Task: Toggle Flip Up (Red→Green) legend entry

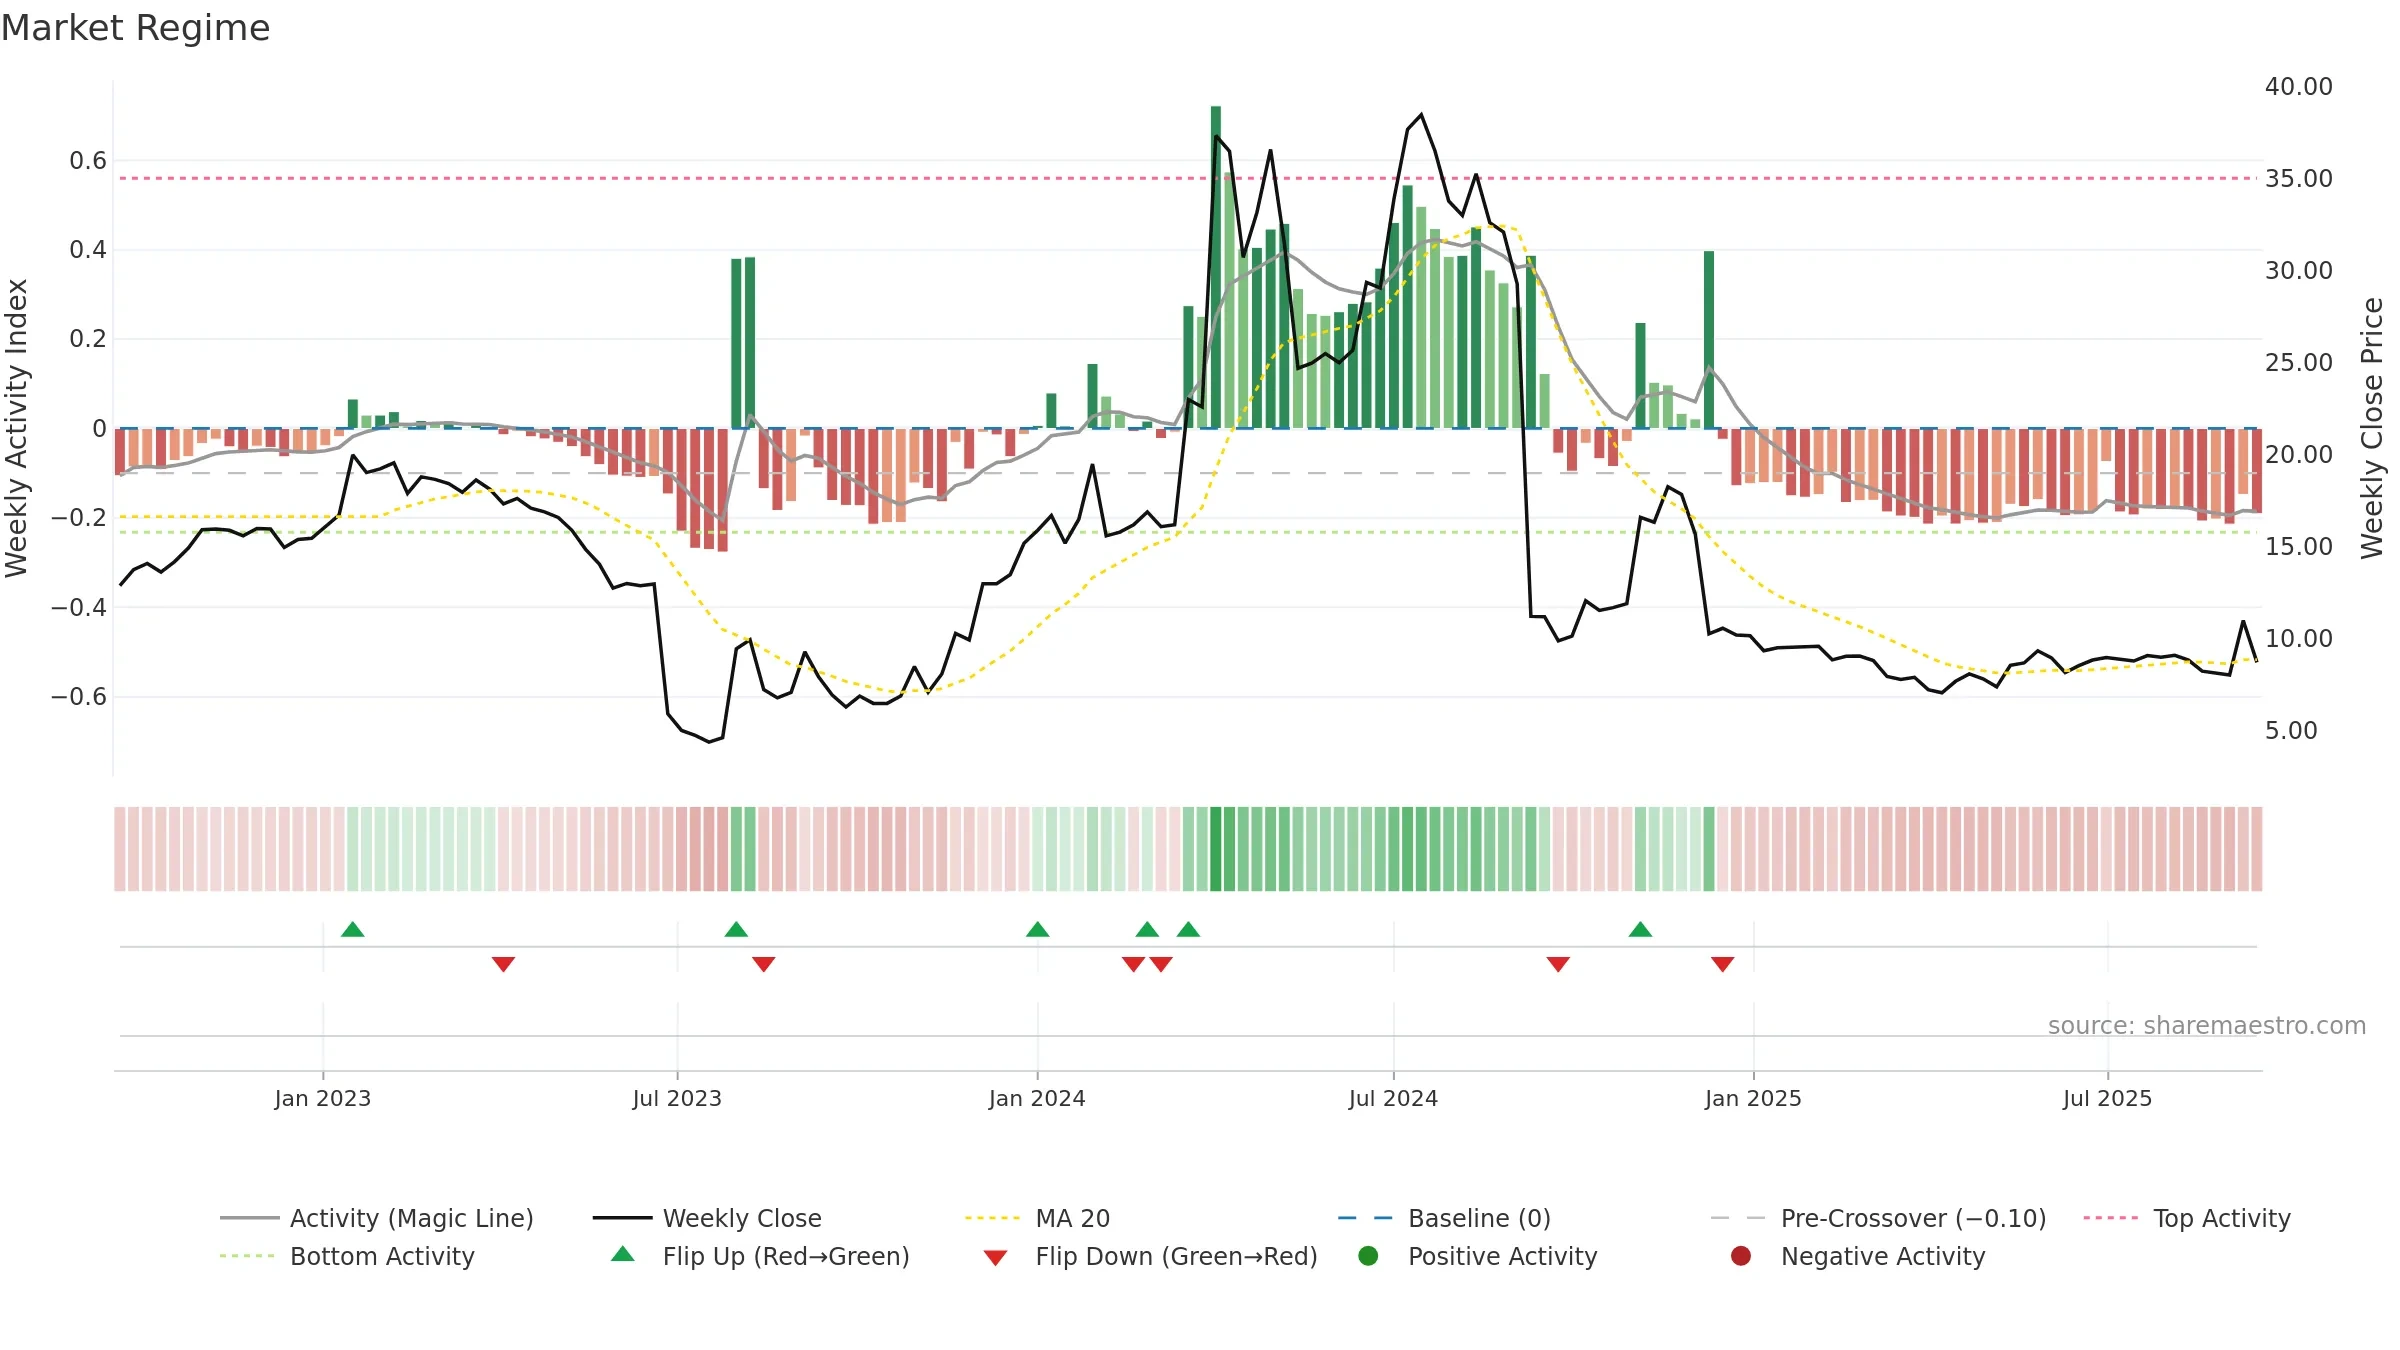Action: point(760,1256)
